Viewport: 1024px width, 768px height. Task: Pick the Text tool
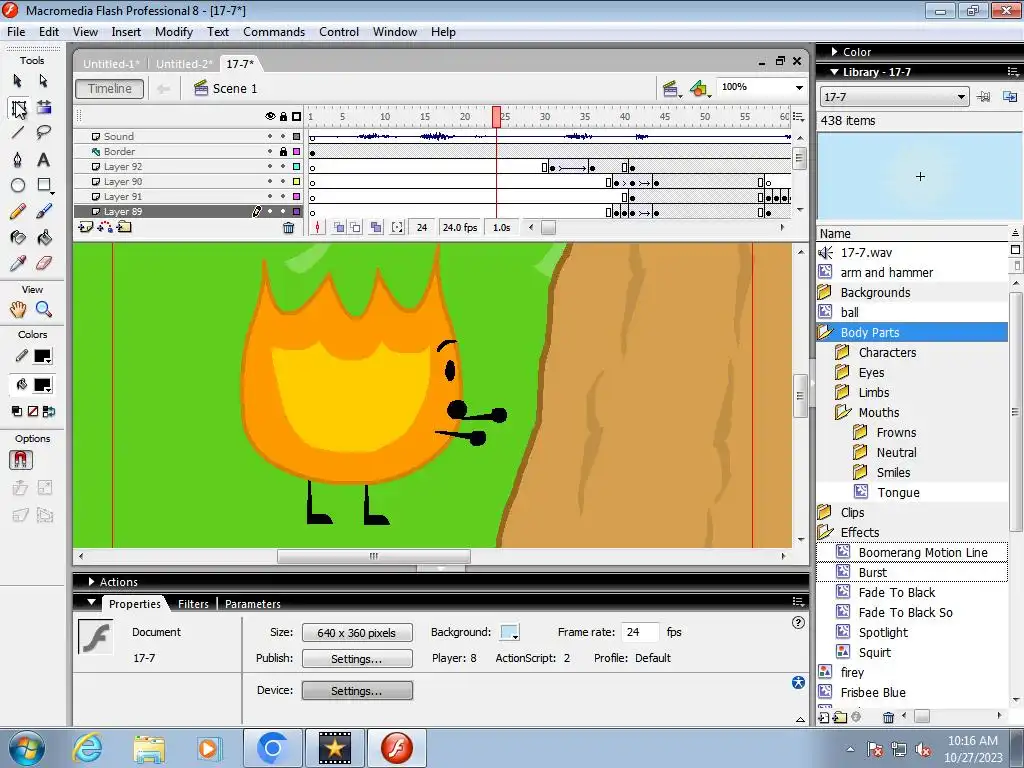(x=44, y=159)
